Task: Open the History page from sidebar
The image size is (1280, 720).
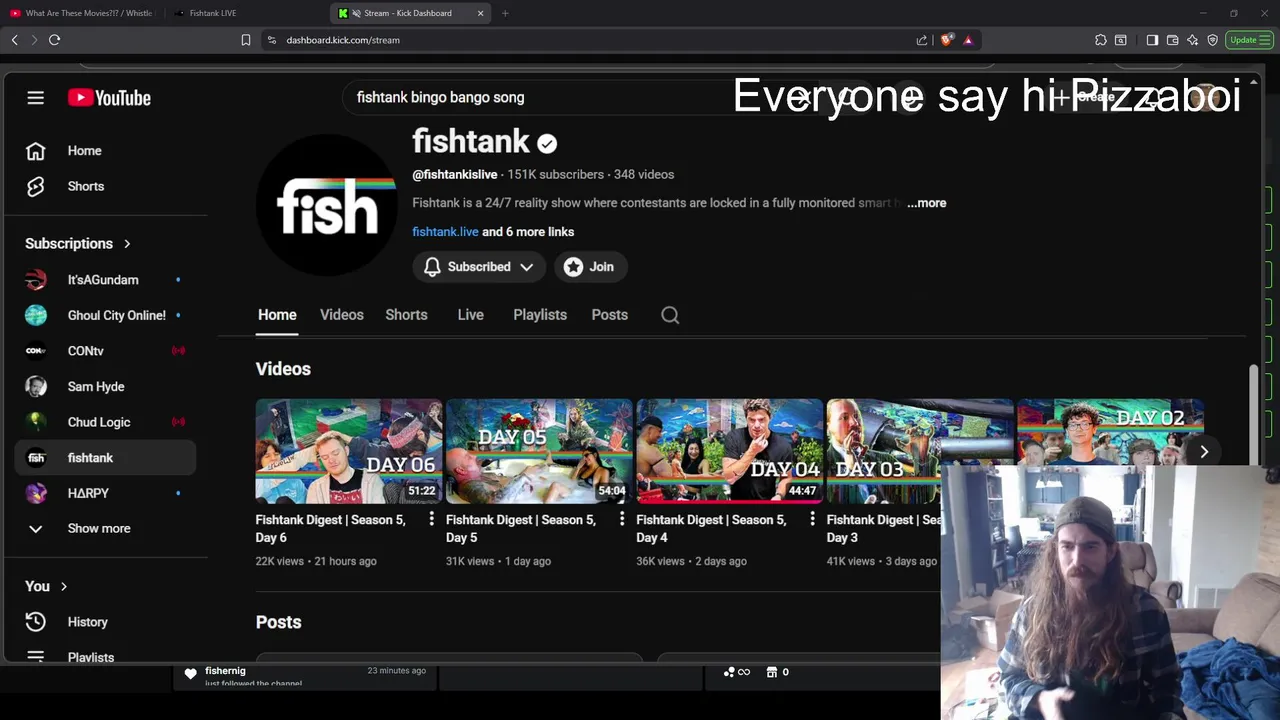Action: [x=106, y=622]
